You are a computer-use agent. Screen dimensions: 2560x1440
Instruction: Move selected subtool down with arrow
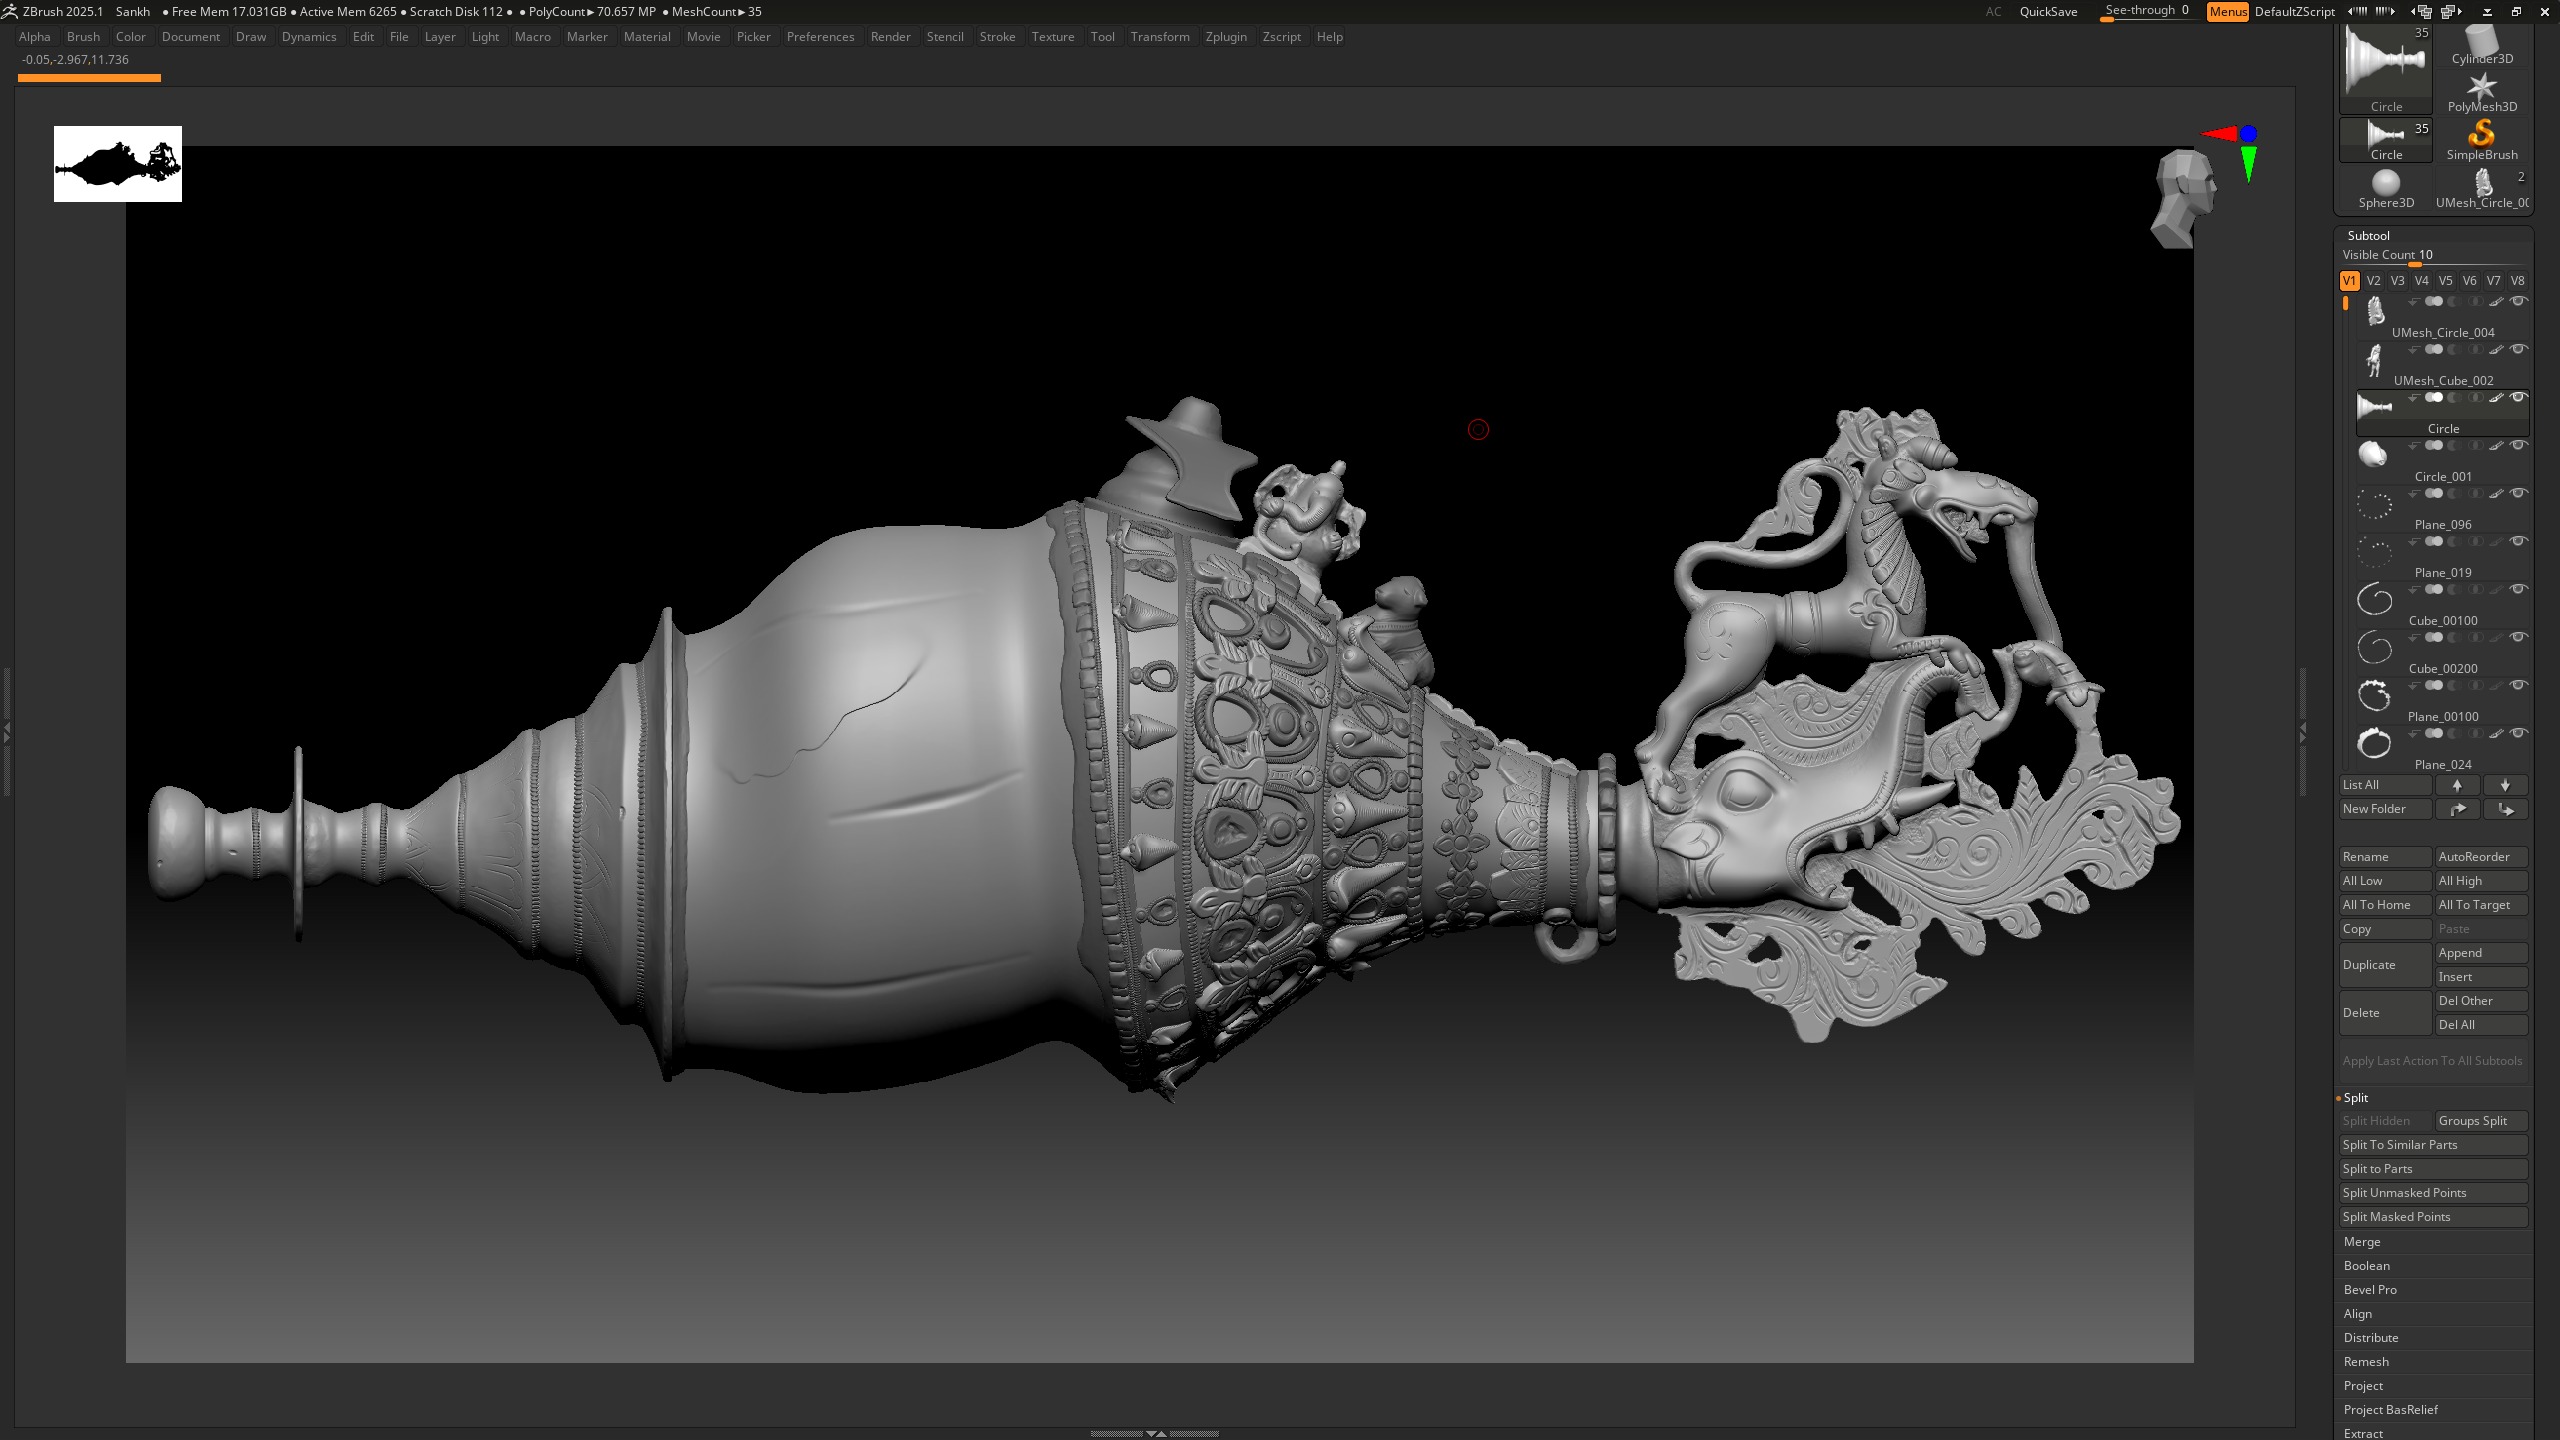click(2505, 785)
